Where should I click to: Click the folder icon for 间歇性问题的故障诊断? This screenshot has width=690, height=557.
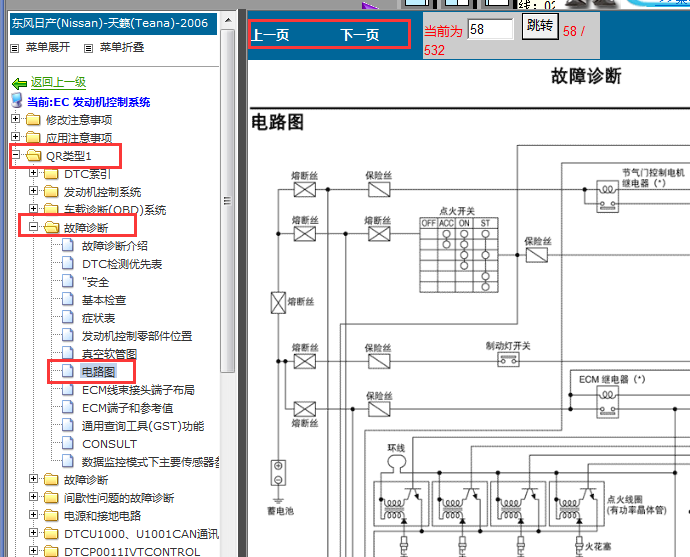point(51,498)
